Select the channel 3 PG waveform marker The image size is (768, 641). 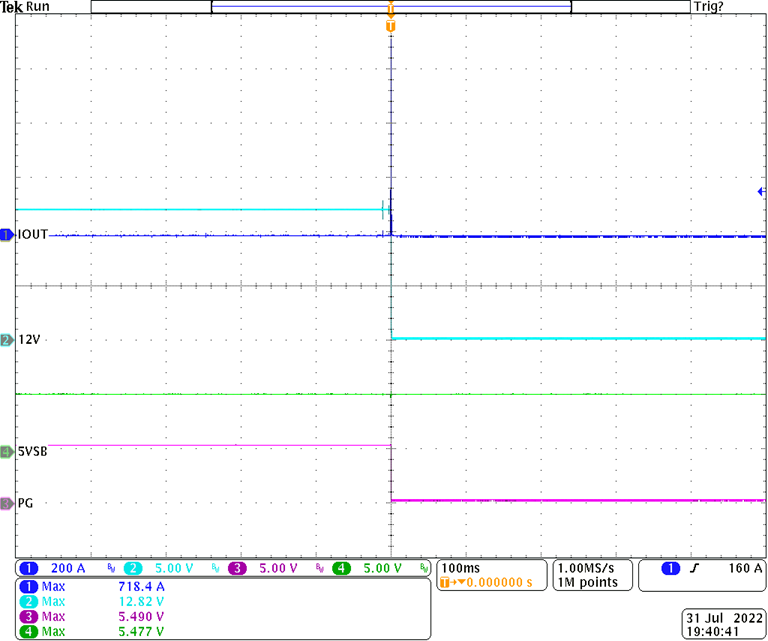point(6,503)
